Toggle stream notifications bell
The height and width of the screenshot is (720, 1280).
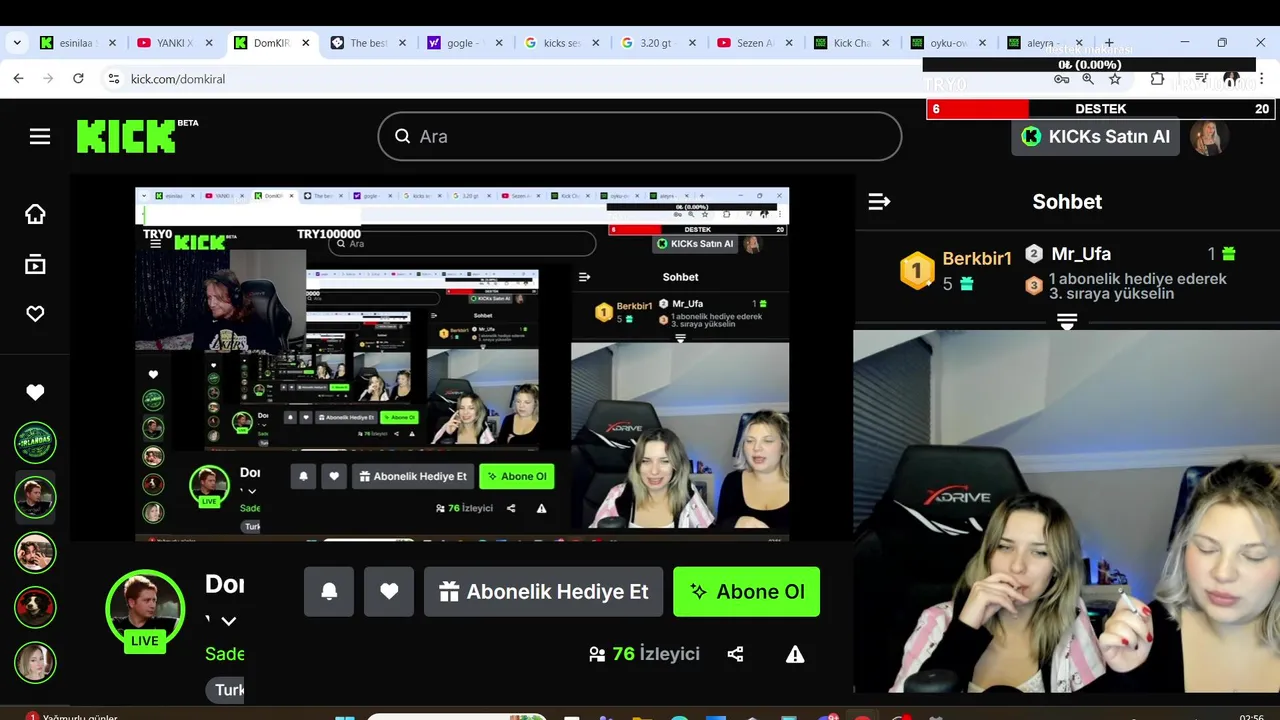point(329,592)
